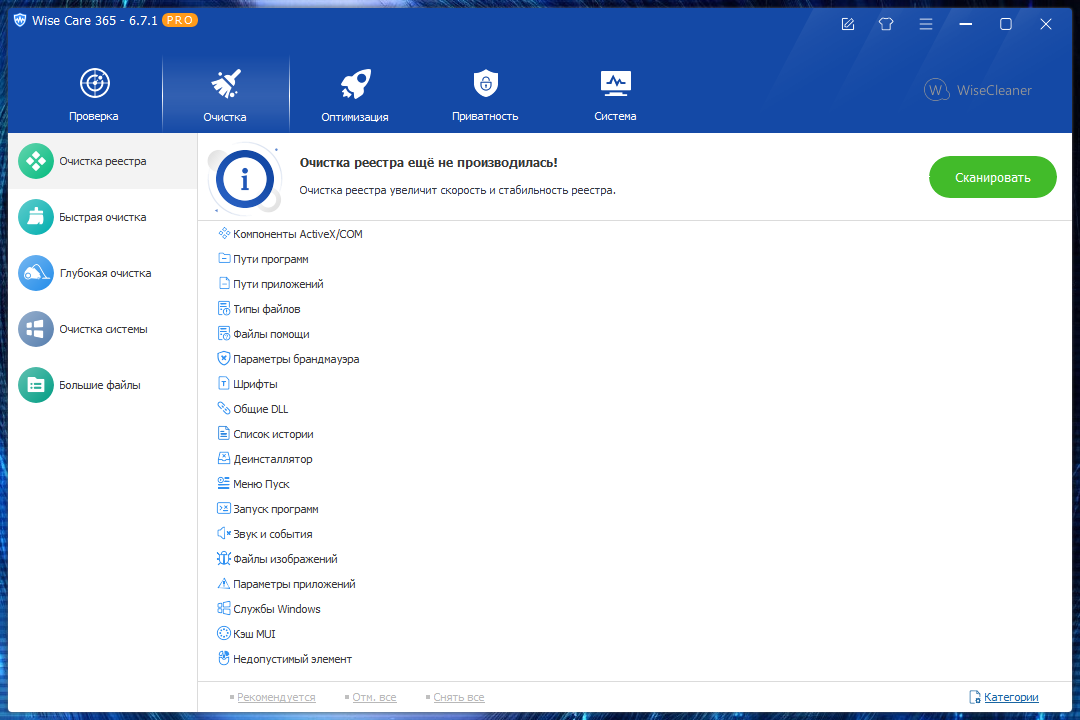Click the Службы Windows list entry

[x=276, y=609]
